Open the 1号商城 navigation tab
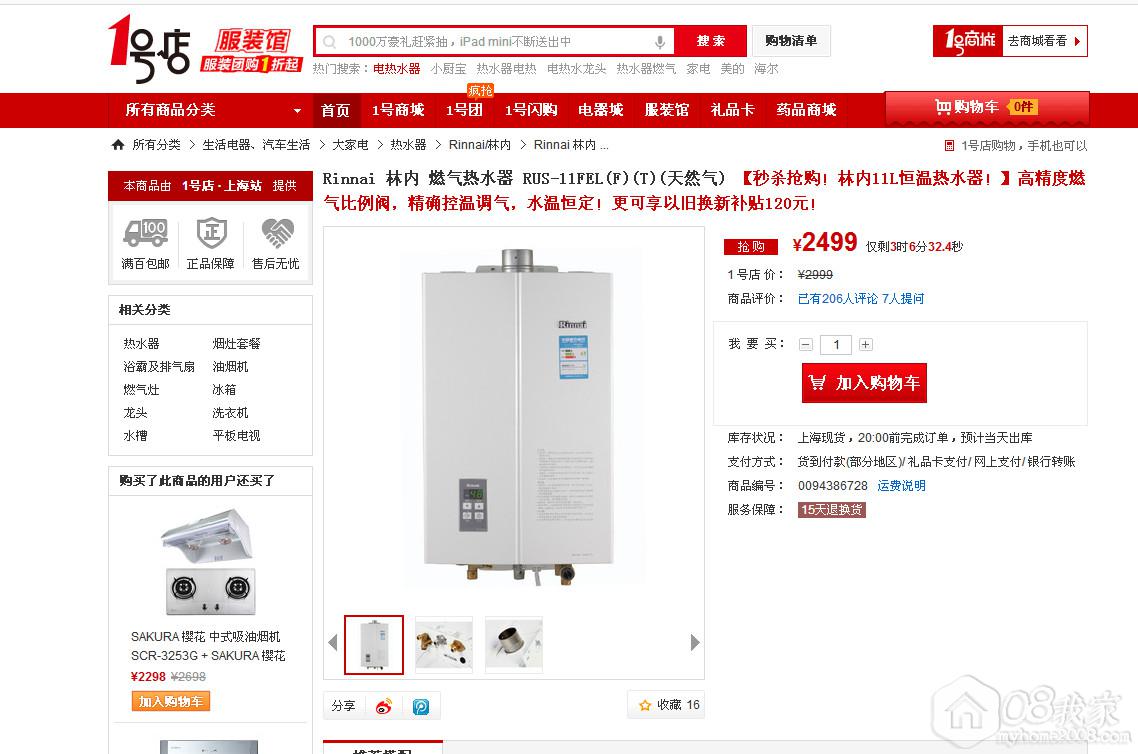 pyautogui.click(x=398, y=110)
